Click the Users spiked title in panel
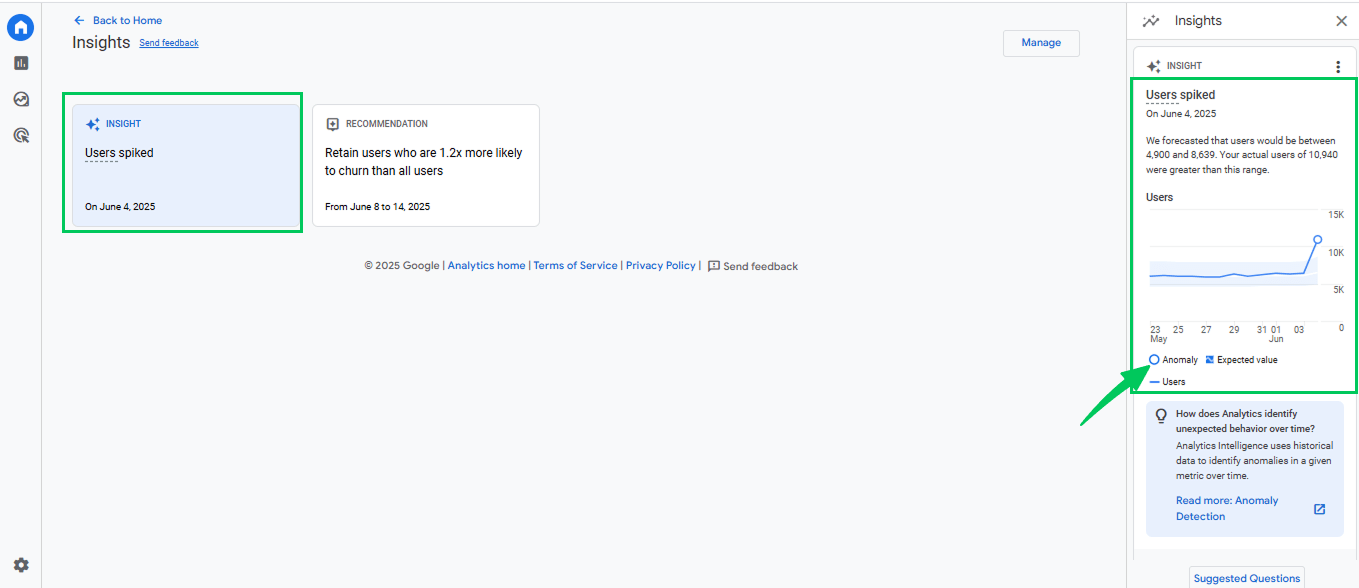 (x=1180, y=95)
